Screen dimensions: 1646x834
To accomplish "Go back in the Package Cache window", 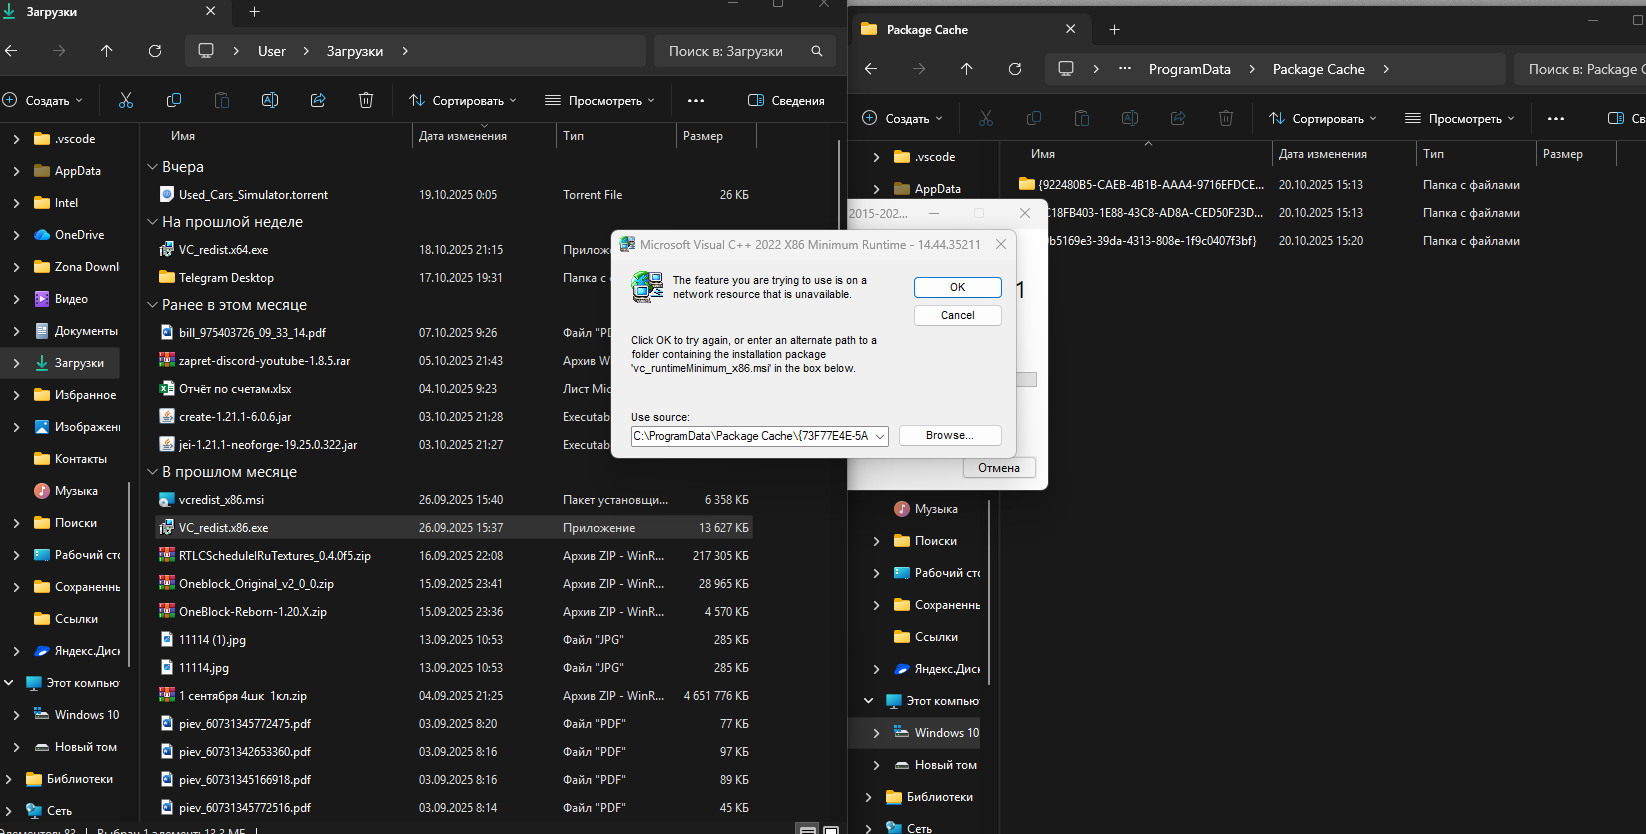I will [871, 69].
